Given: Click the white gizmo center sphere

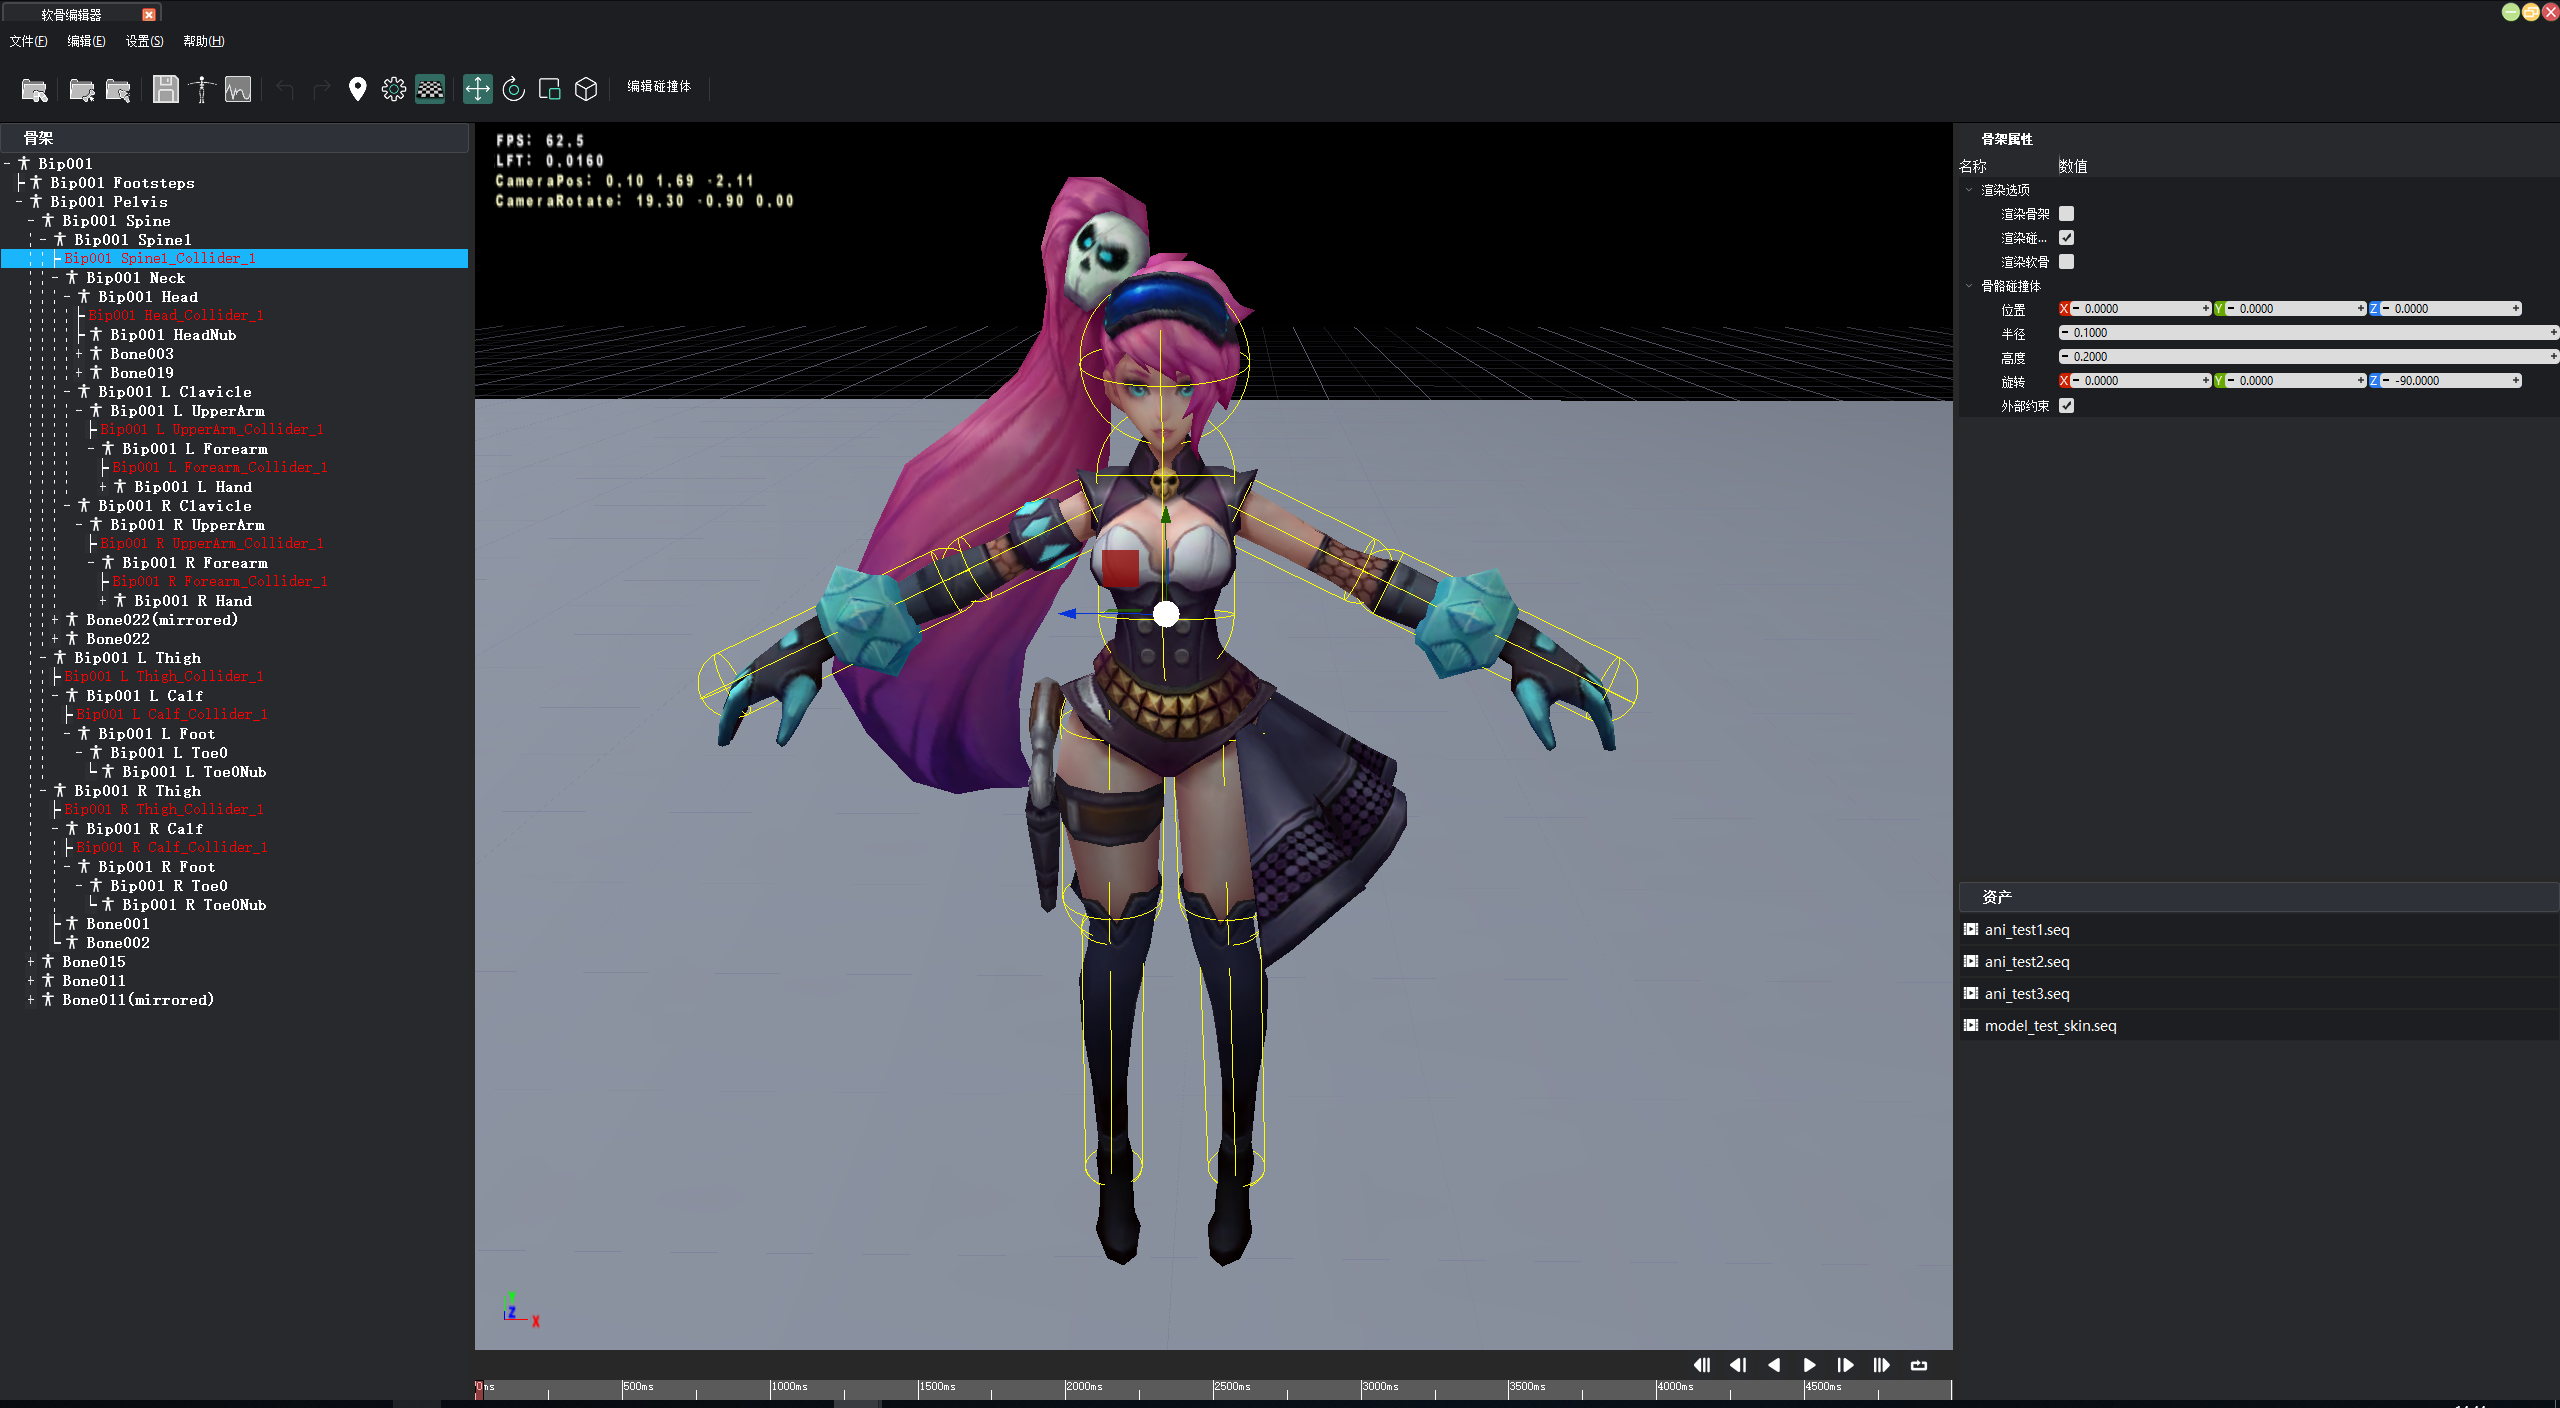Looking at the screenshot, I should (1166, 614).
